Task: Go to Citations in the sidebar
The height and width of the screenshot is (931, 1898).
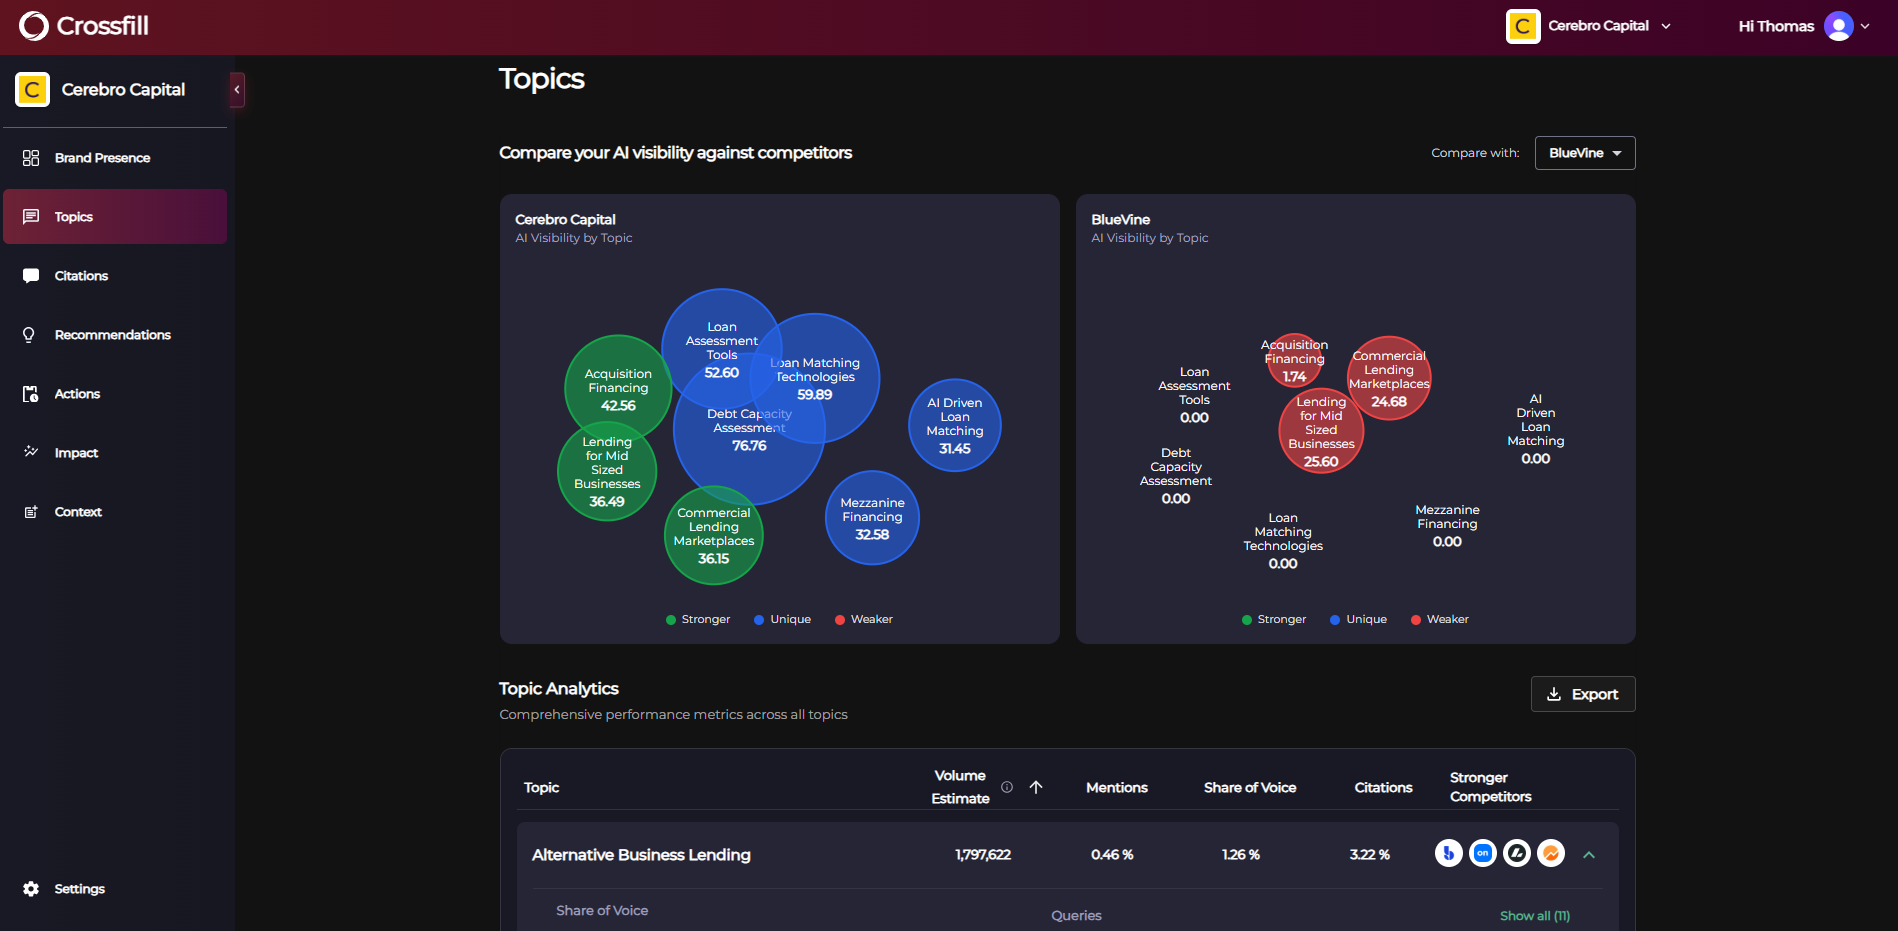Action: coord(115,276)
